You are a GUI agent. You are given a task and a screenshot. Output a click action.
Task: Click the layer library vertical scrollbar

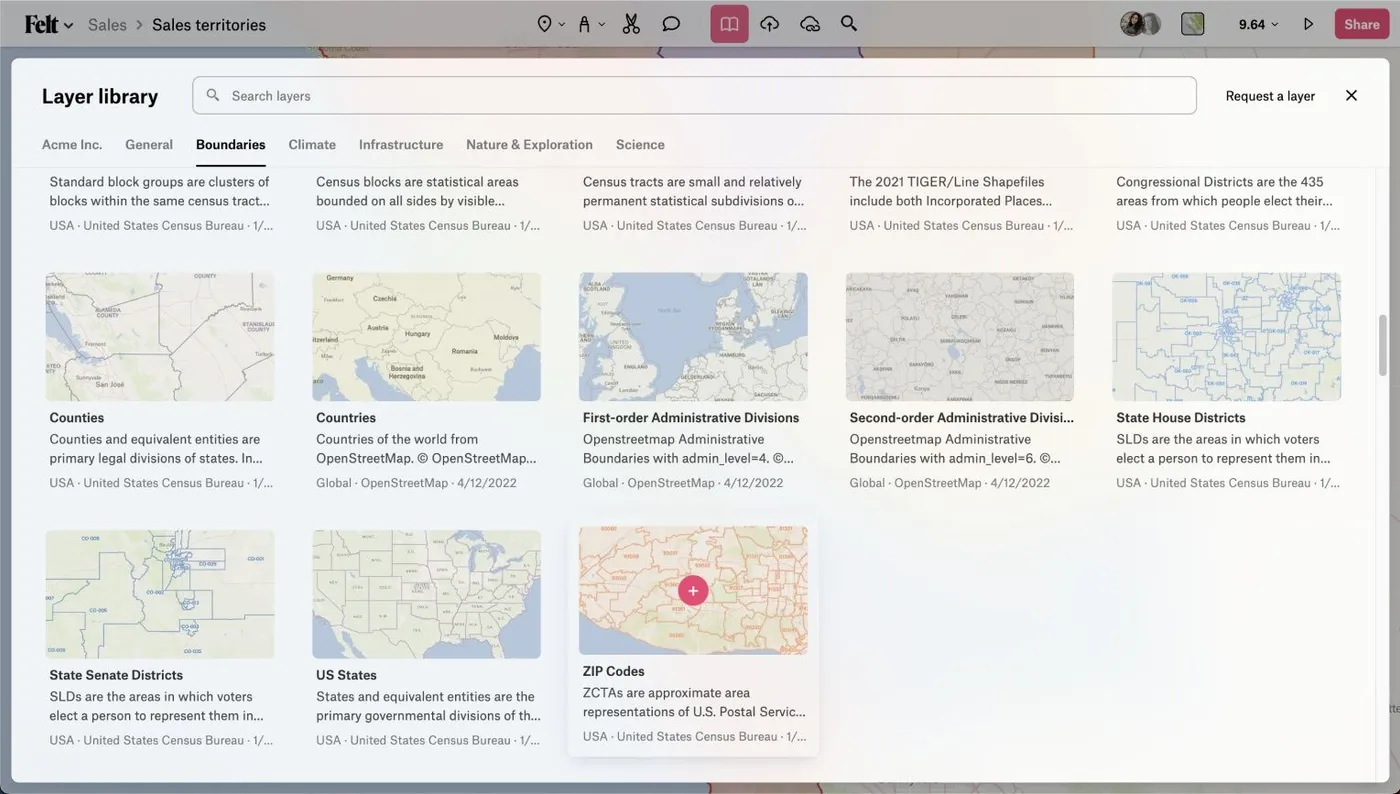coord(1383,345)
